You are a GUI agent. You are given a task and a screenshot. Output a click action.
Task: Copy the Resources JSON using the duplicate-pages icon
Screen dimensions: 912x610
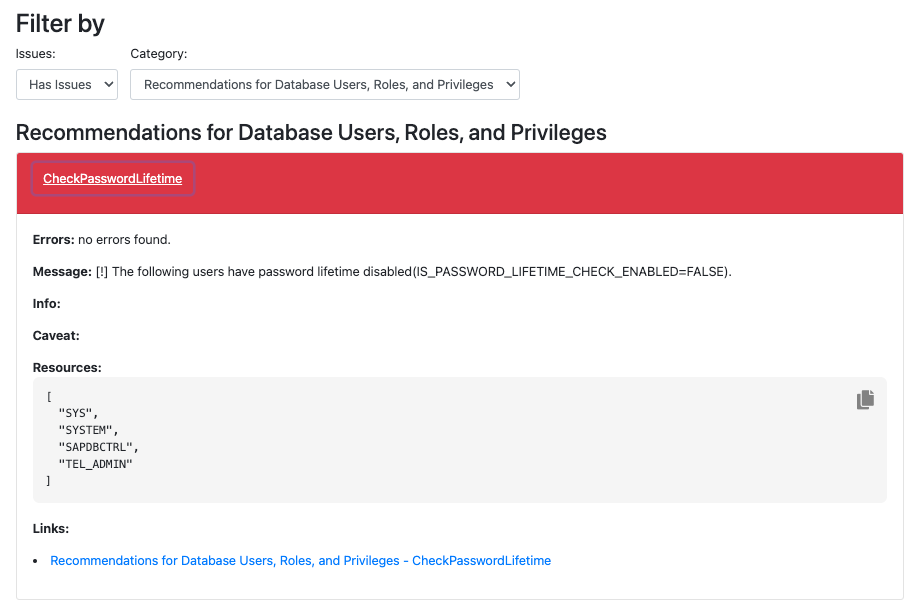[x=864, y=399]
